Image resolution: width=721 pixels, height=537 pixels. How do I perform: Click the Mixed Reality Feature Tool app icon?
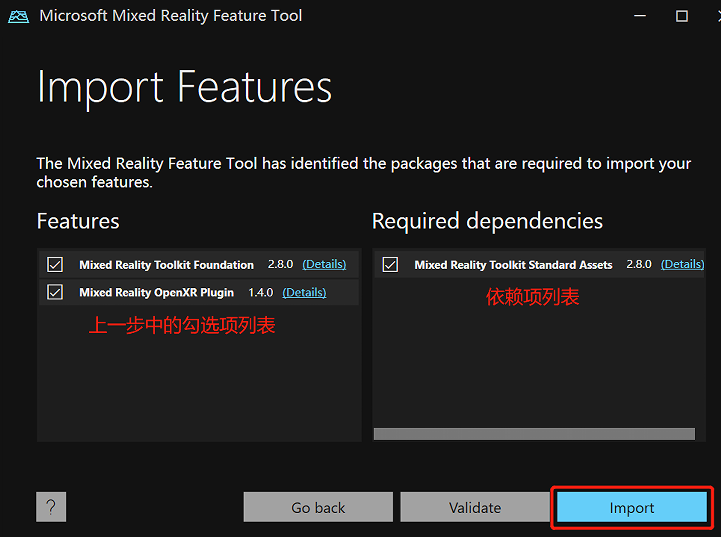[x=18, y=16]
